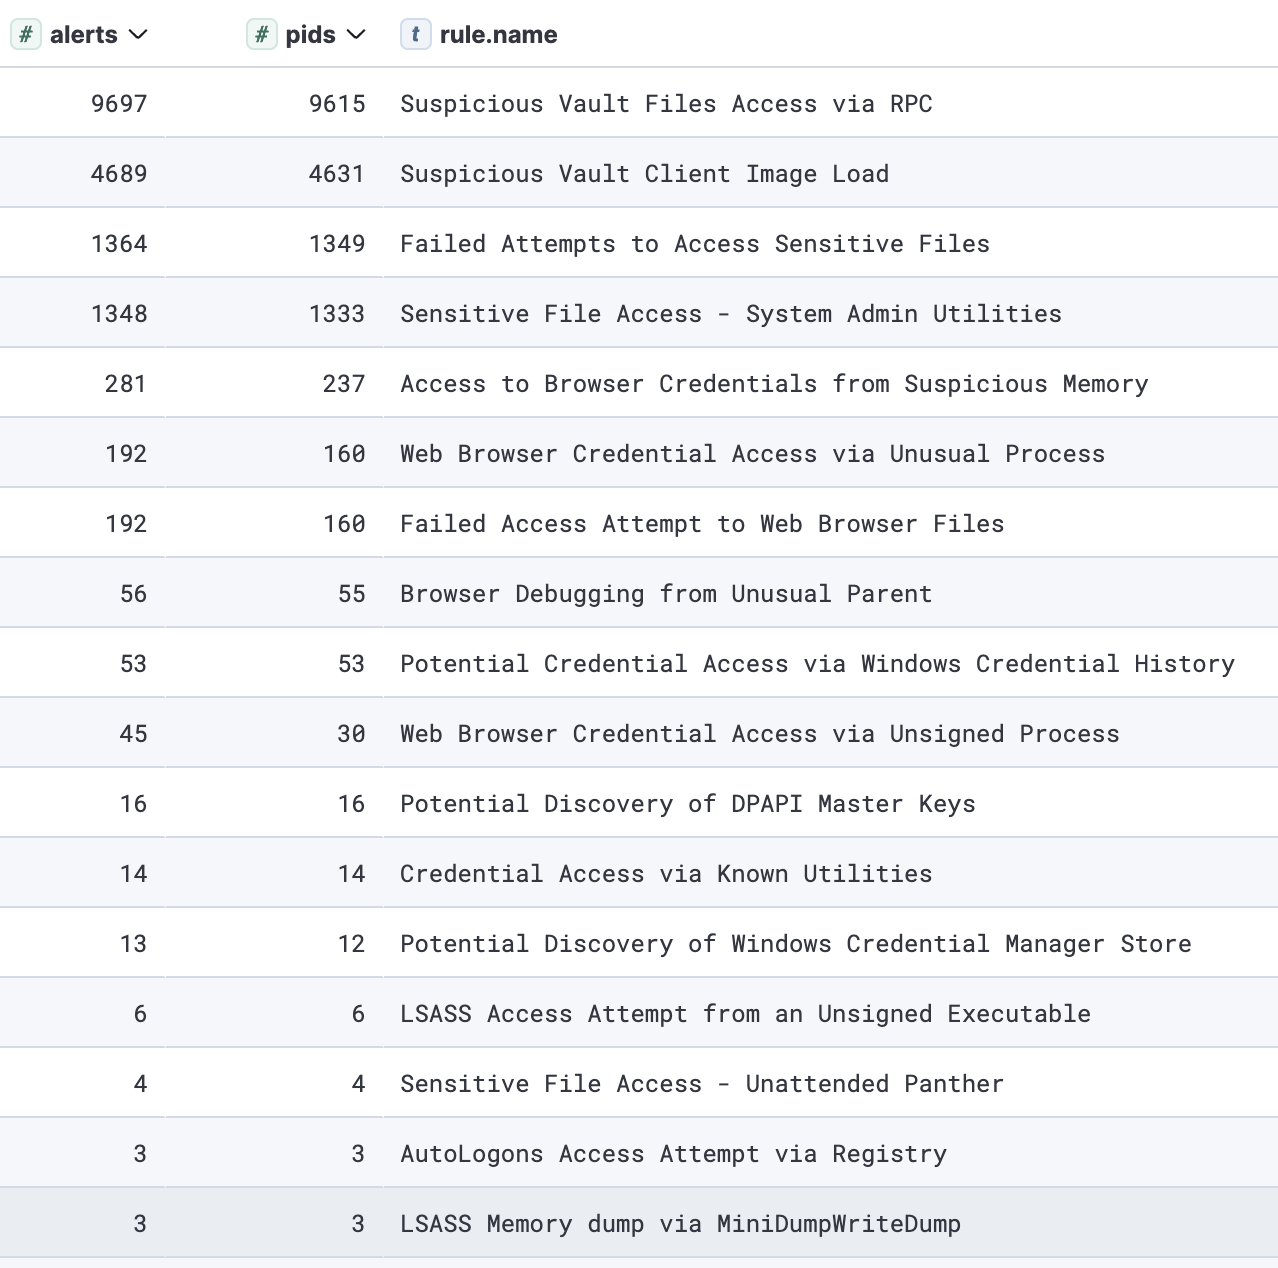Click the number type icon beside alerts
The width and height of the screenshot is (1278, 1268).
point(26,35)
